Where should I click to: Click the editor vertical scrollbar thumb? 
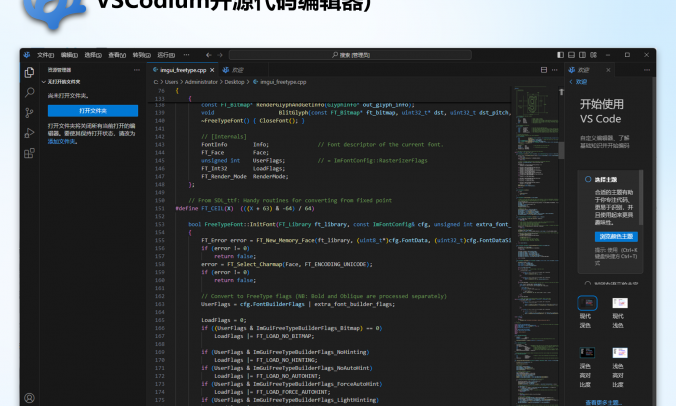(x=561, y=150)
